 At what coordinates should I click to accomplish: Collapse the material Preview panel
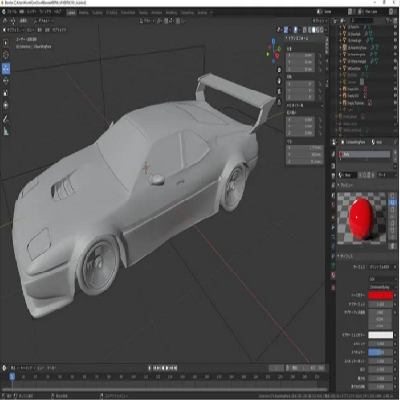coord(347,185)
